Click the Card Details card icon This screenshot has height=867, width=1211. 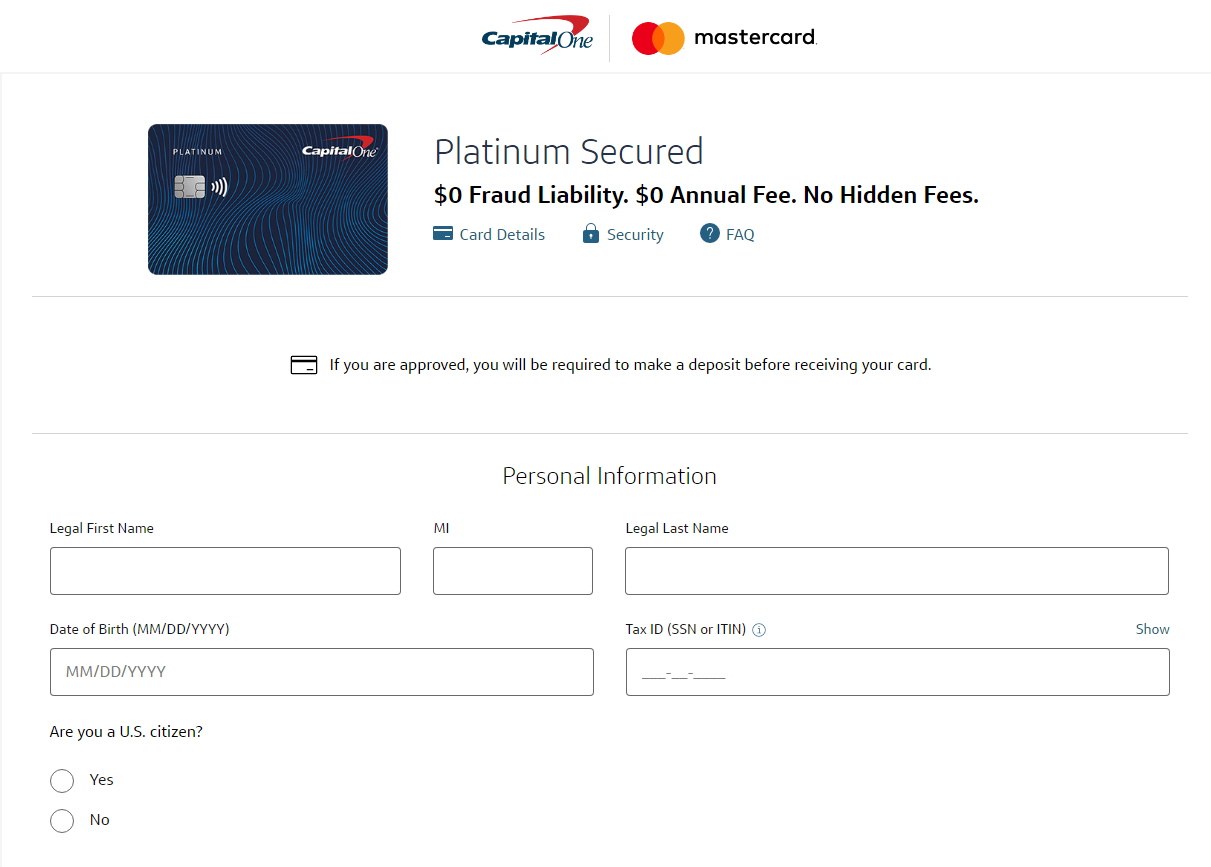pos(443,234)
